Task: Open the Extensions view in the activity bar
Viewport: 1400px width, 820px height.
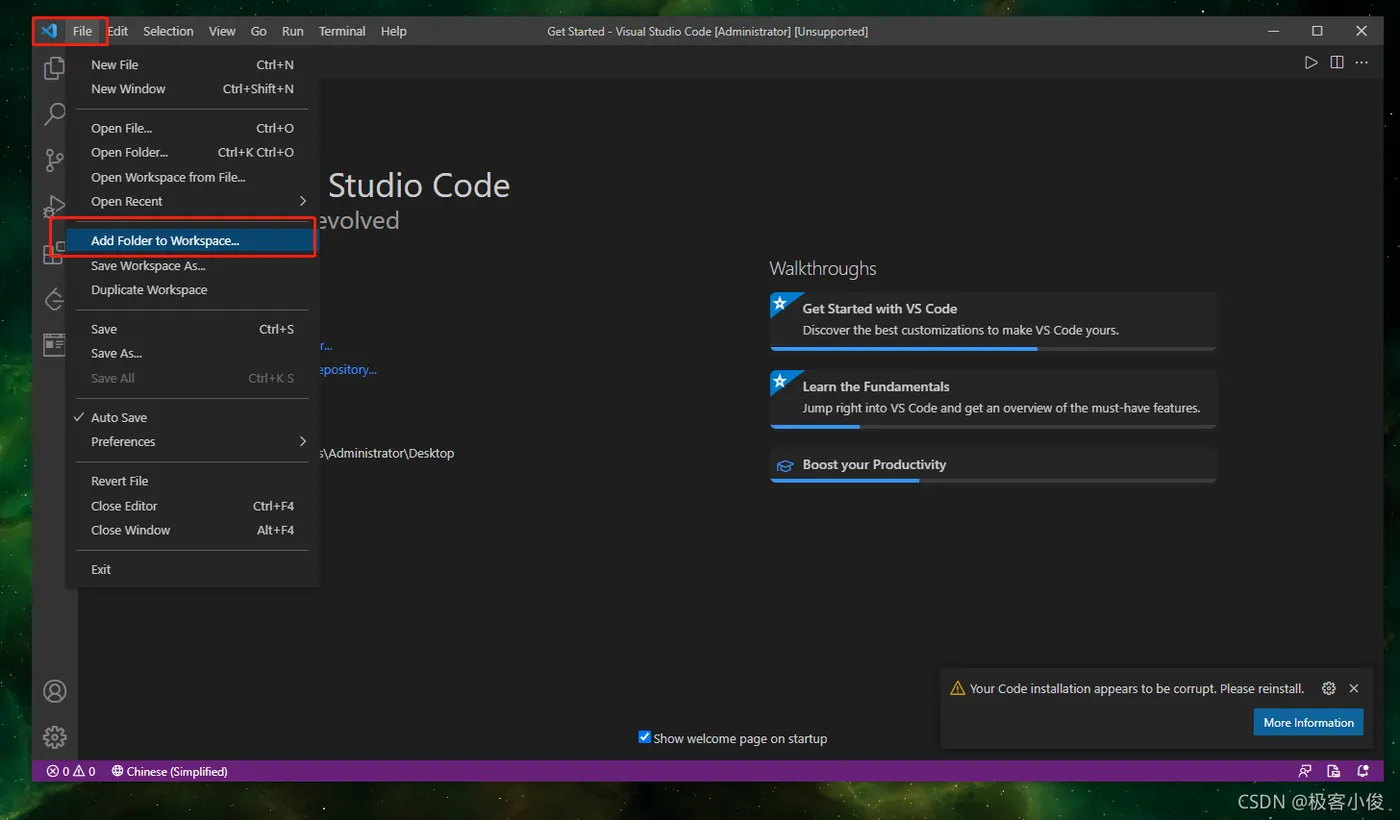Action: click(x=54, y=254)
